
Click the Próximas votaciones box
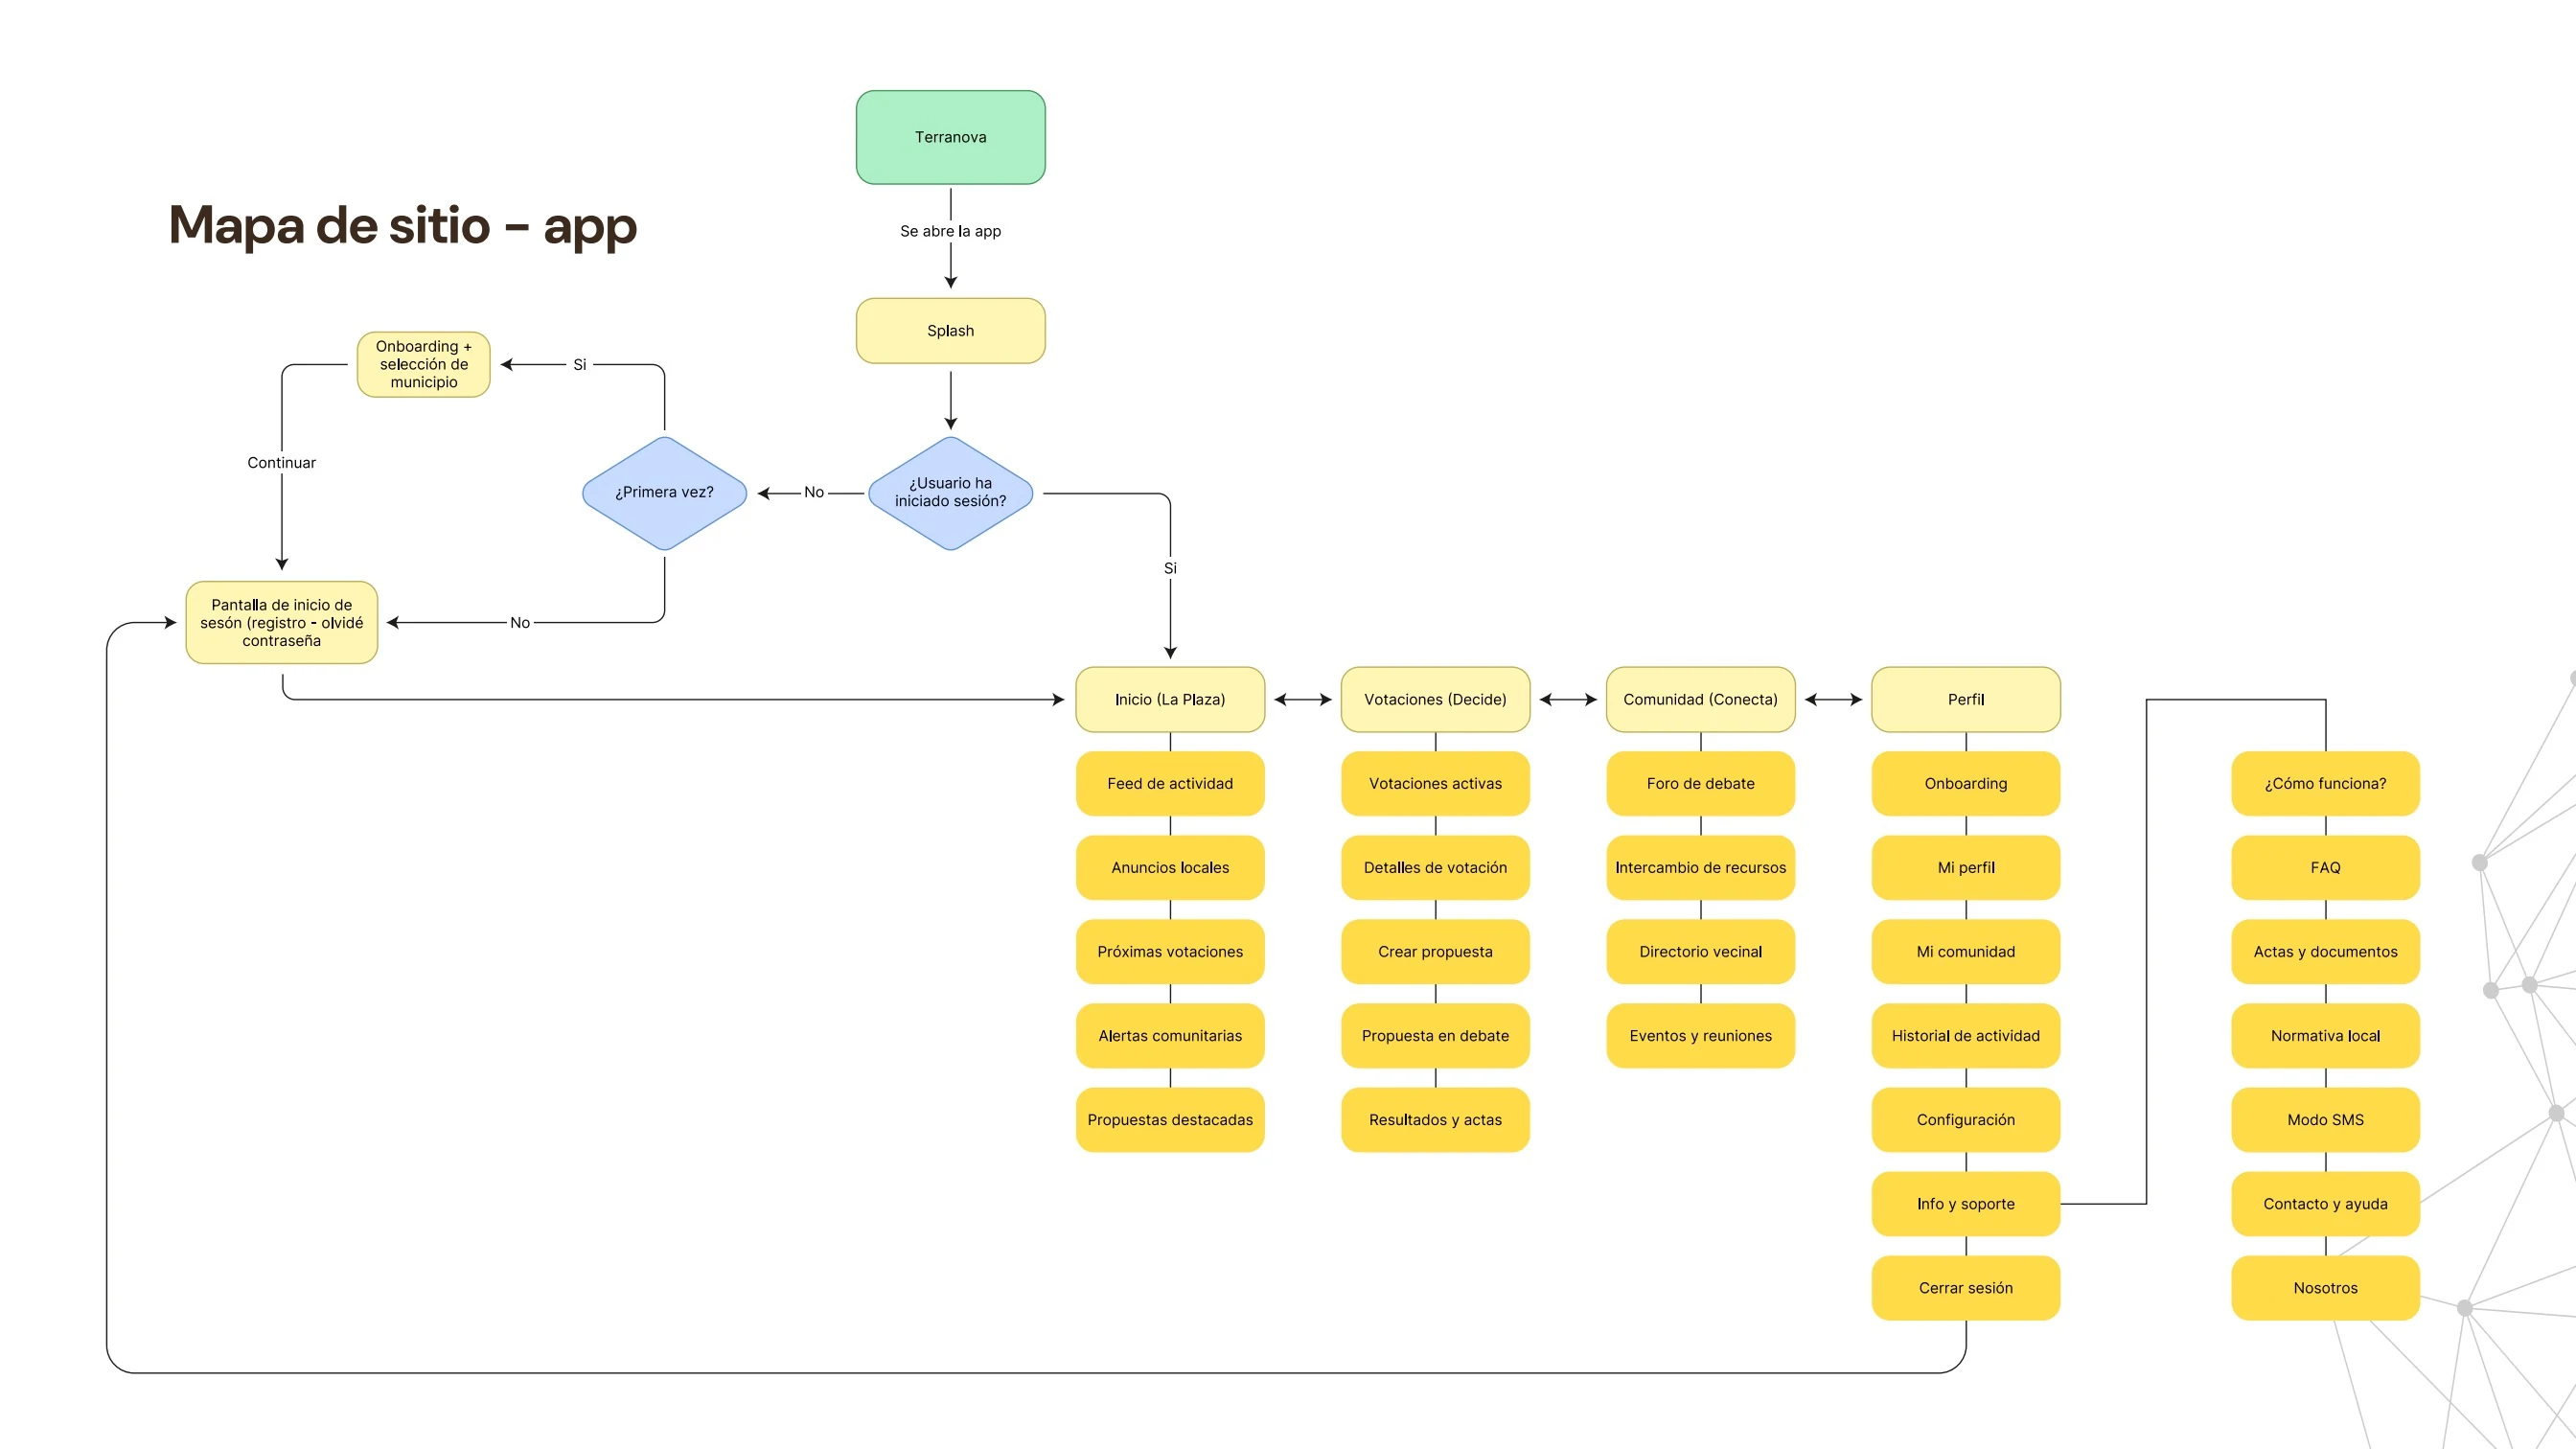[1170, 951]
